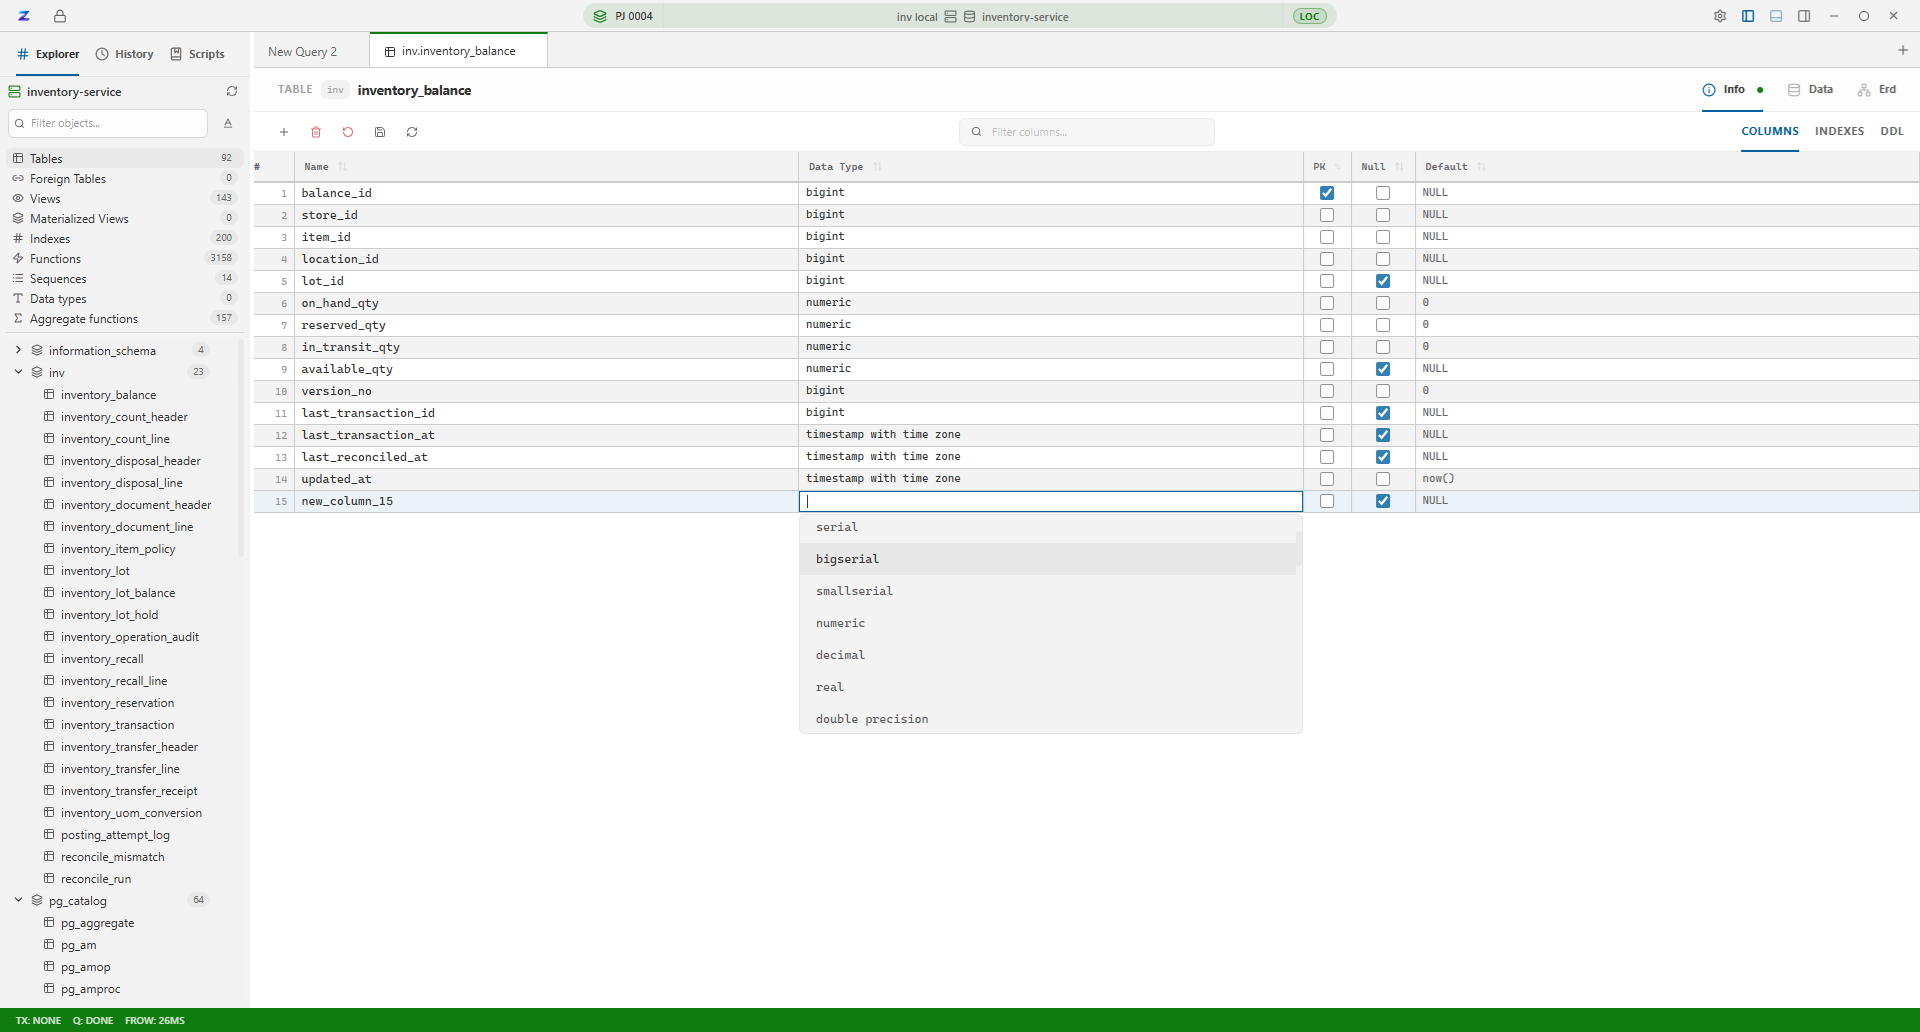Open the Erd view of inventory_balance

(1877, 89)
